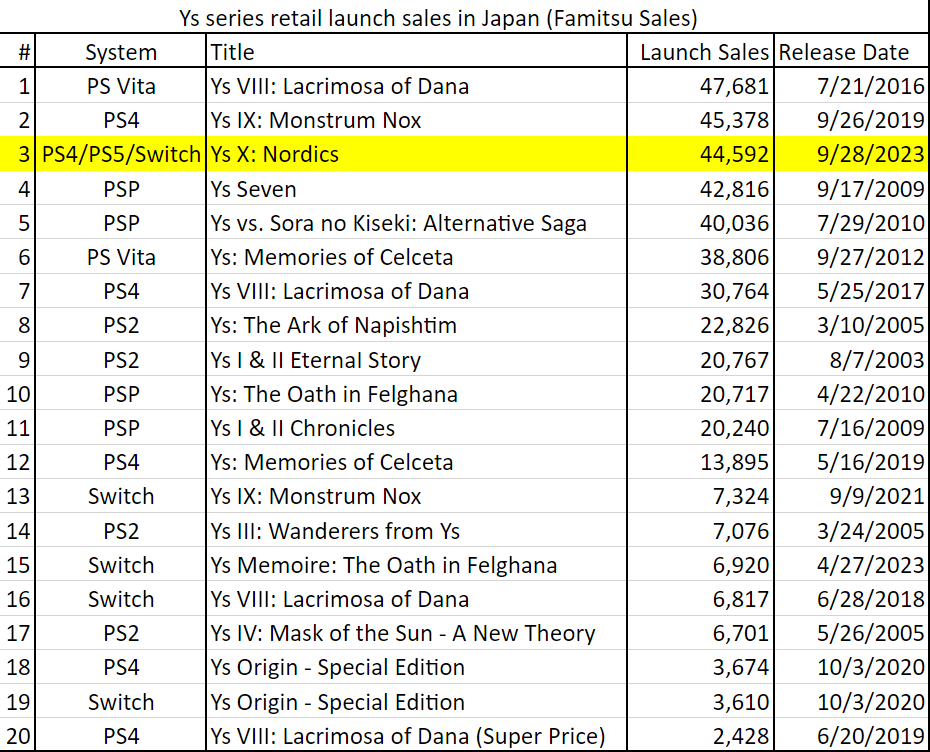The image size is (930, 752).
Task: Select launch sales value 38,806
Action: [734, 257]
